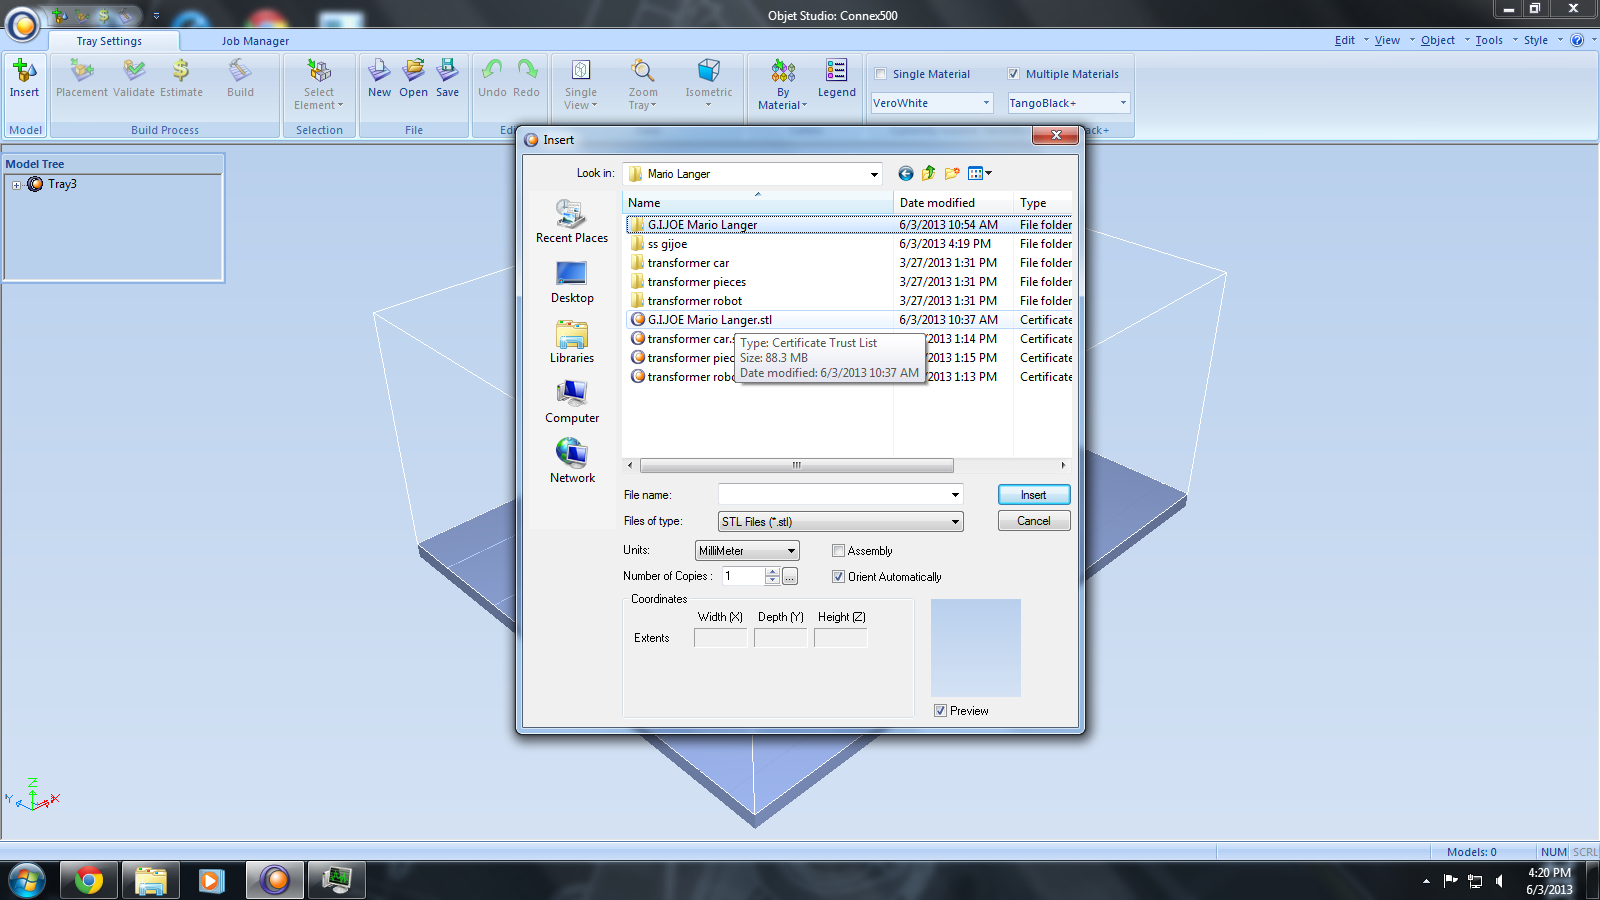
Task: Open the Estimate cost tool
Action: click(x=181, y=78)
